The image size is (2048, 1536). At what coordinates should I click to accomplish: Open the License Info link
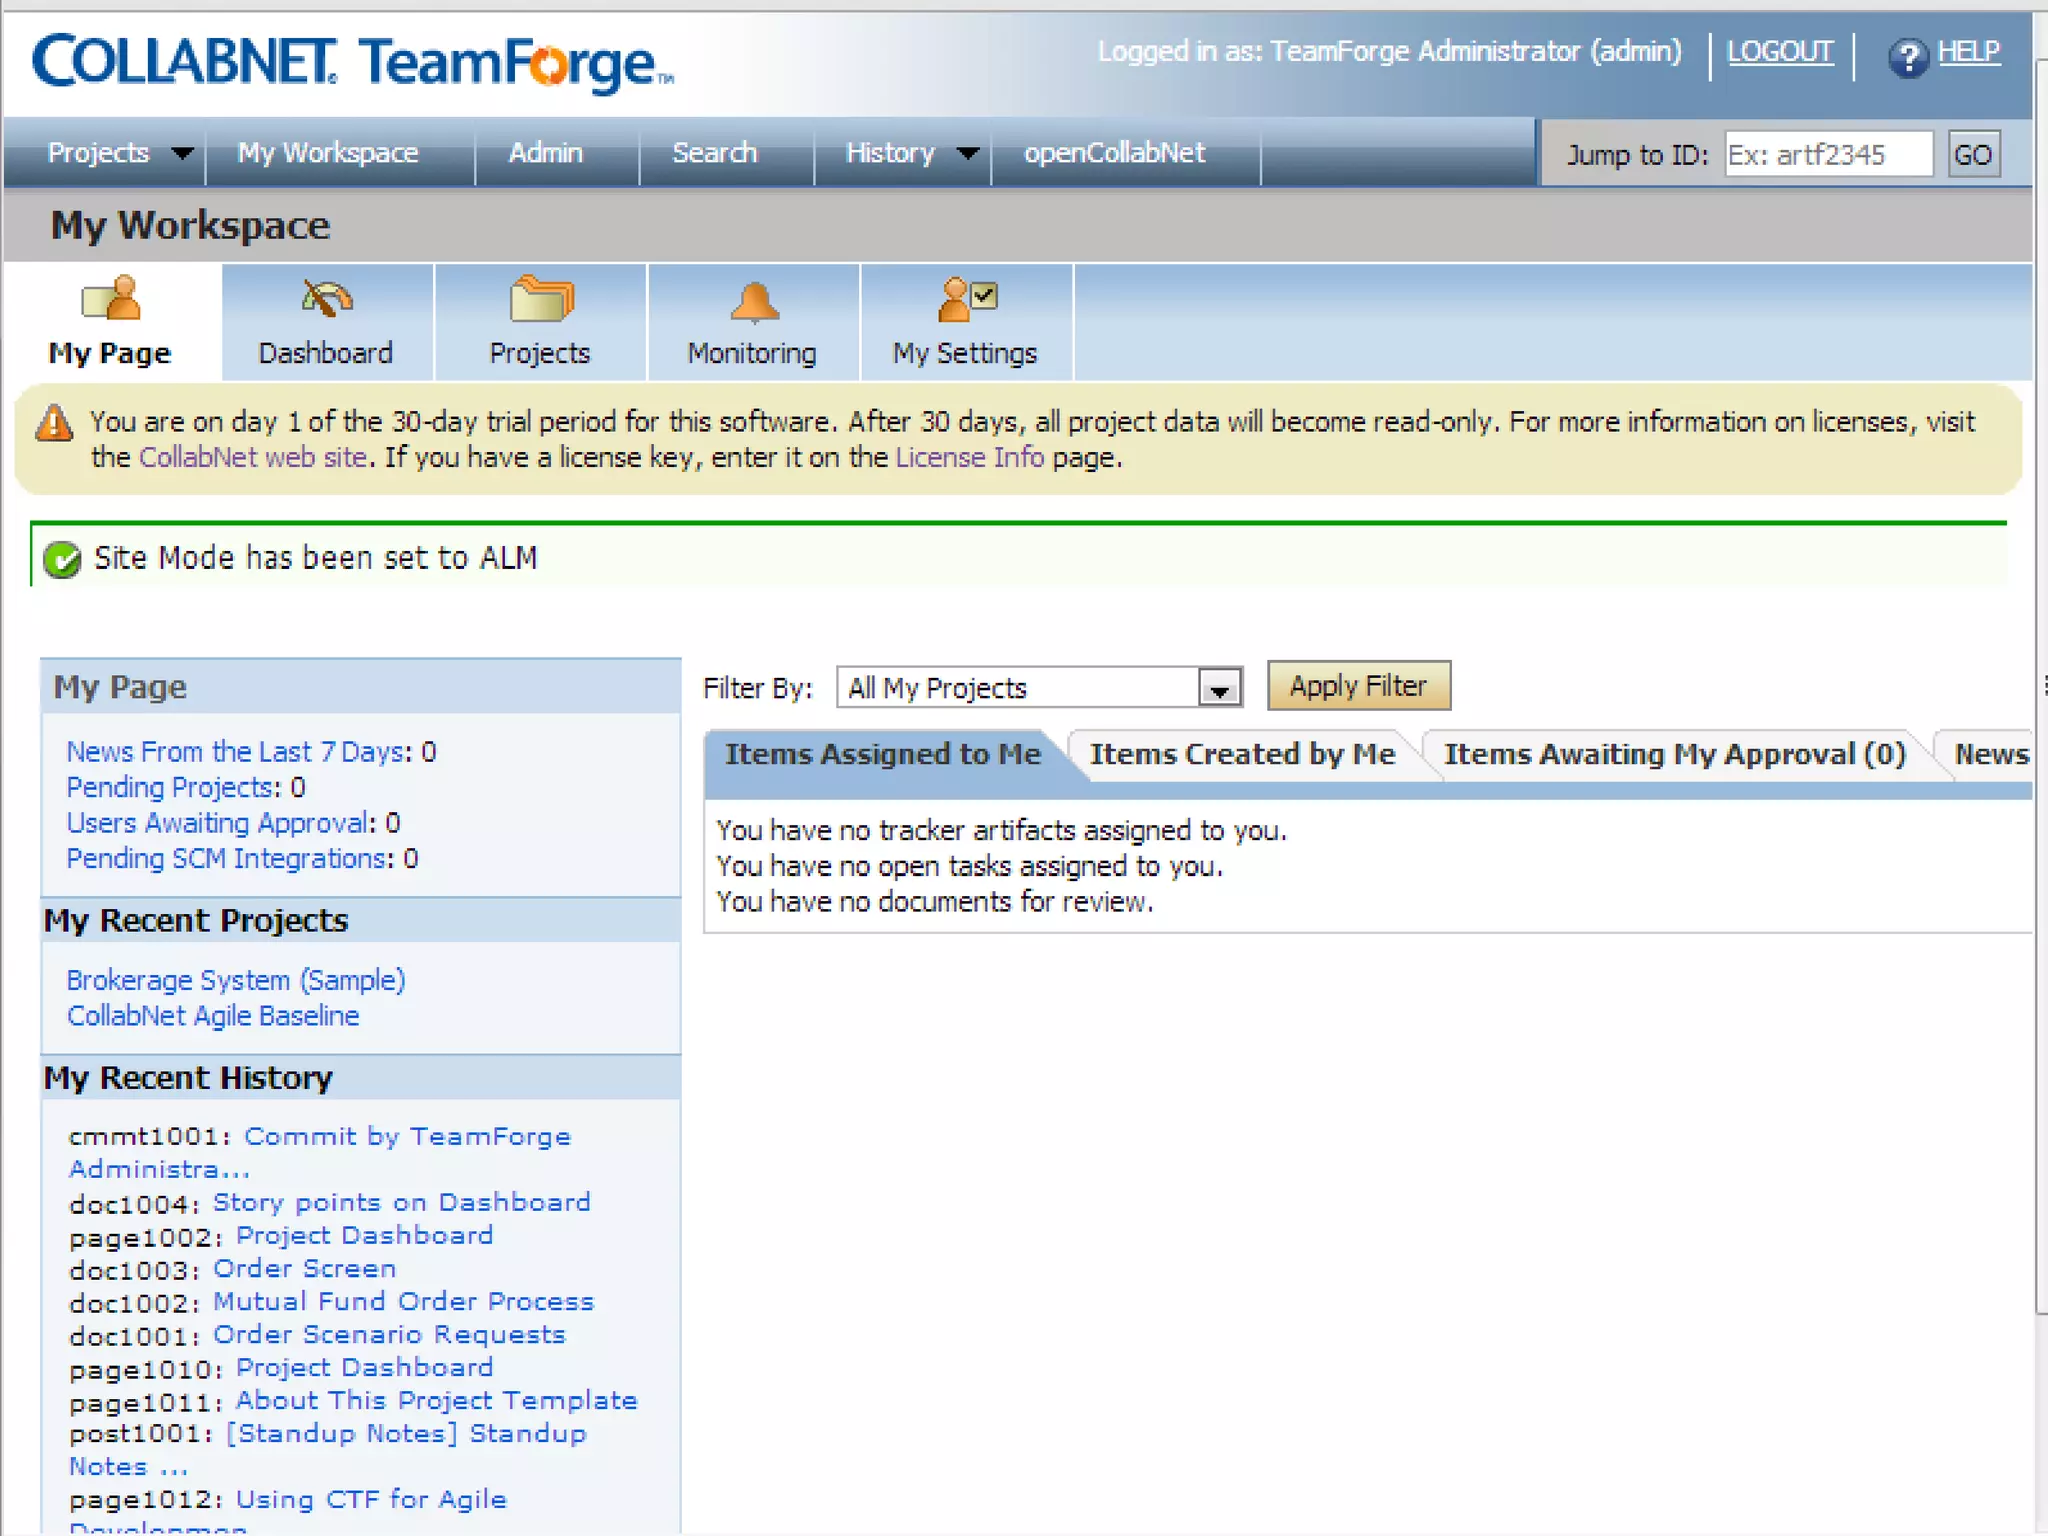click(x=968, y=458)
